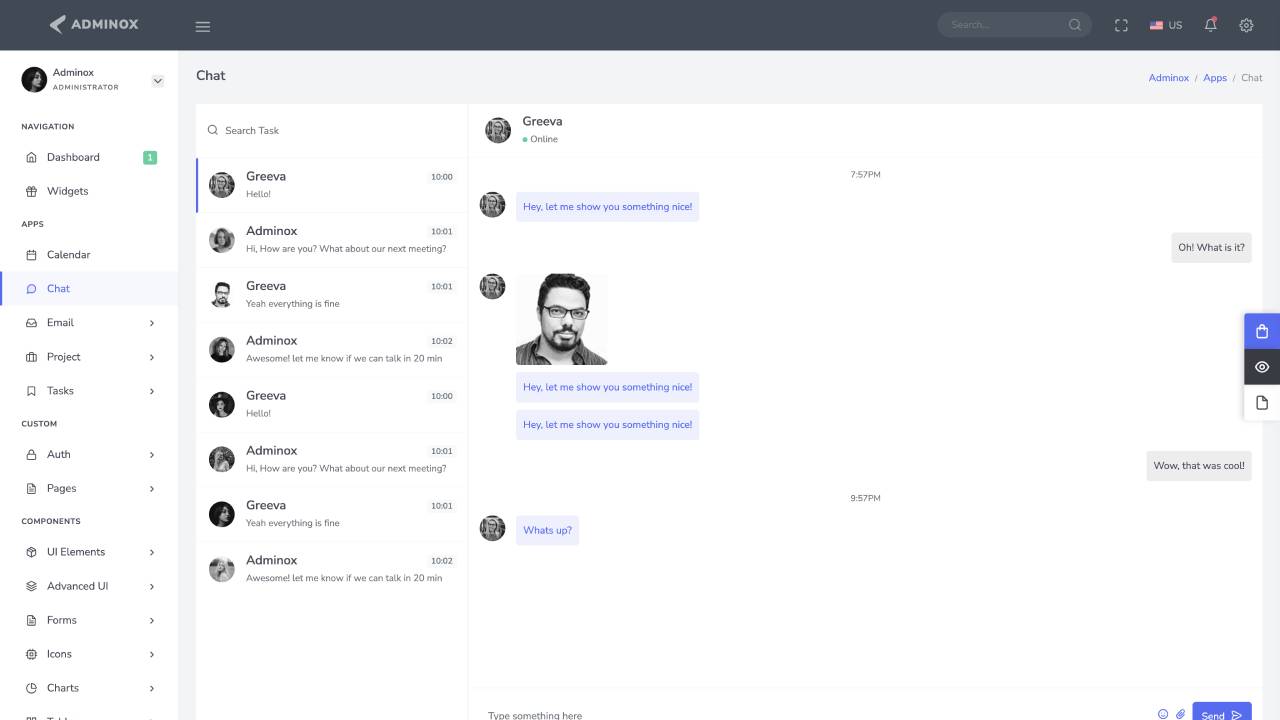Toggle the hamburger sidebar menu
The width and height of the screenshot is (1280, 720).
(x=203, y=26)
